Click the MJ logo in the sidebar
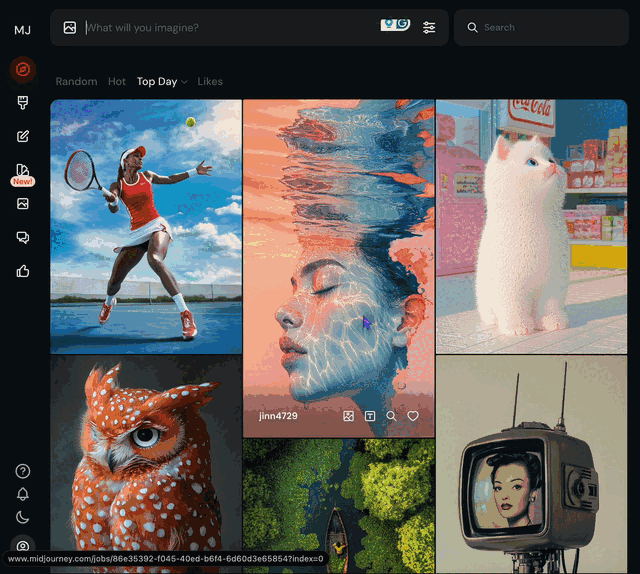This screenshot has width=640, height=574. pos(22,30)
